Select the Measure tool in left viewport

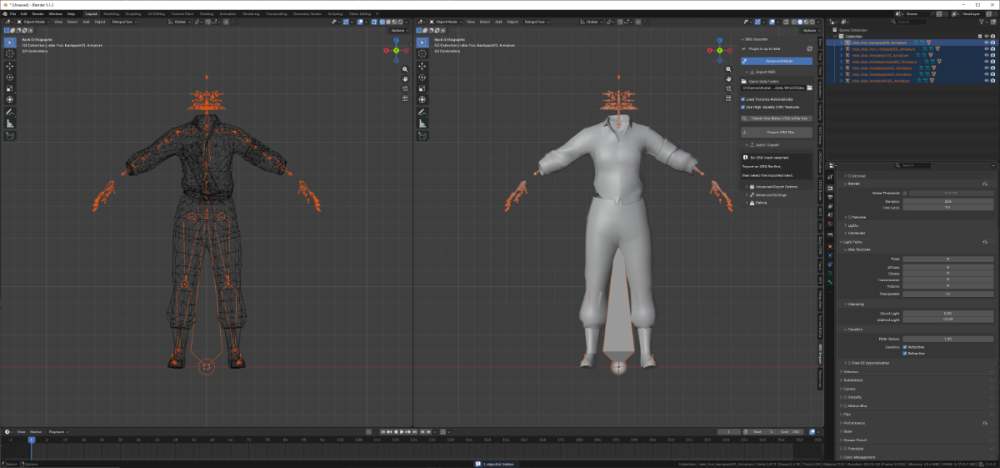[10, 124]
